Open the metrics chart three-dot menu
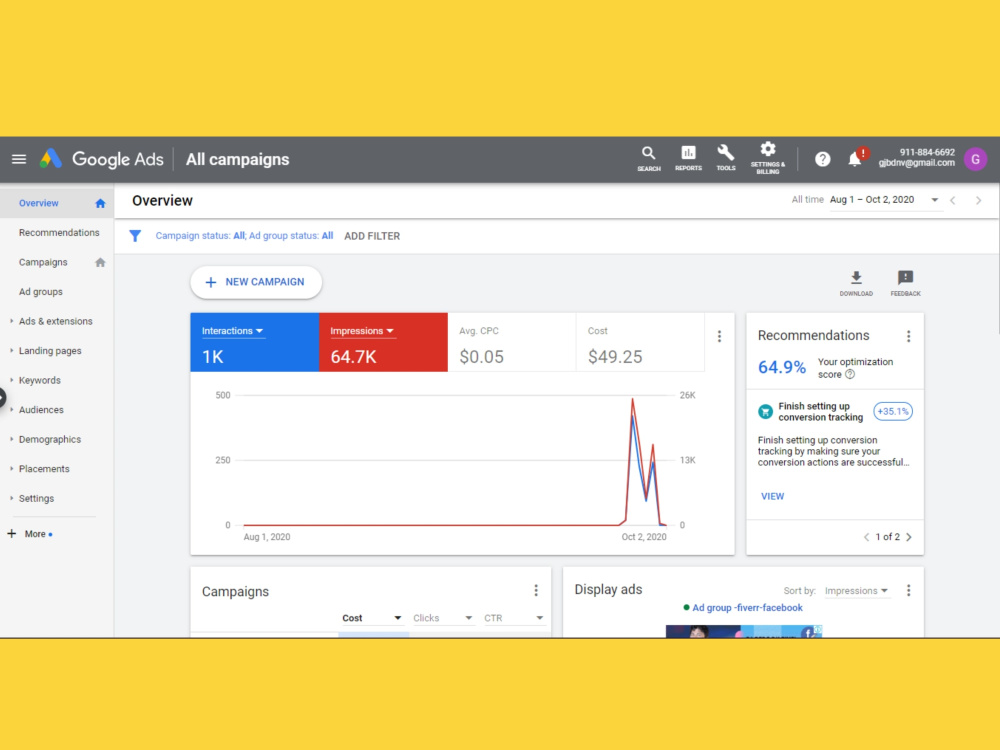Screen dimensions: 1000x750 719,336
